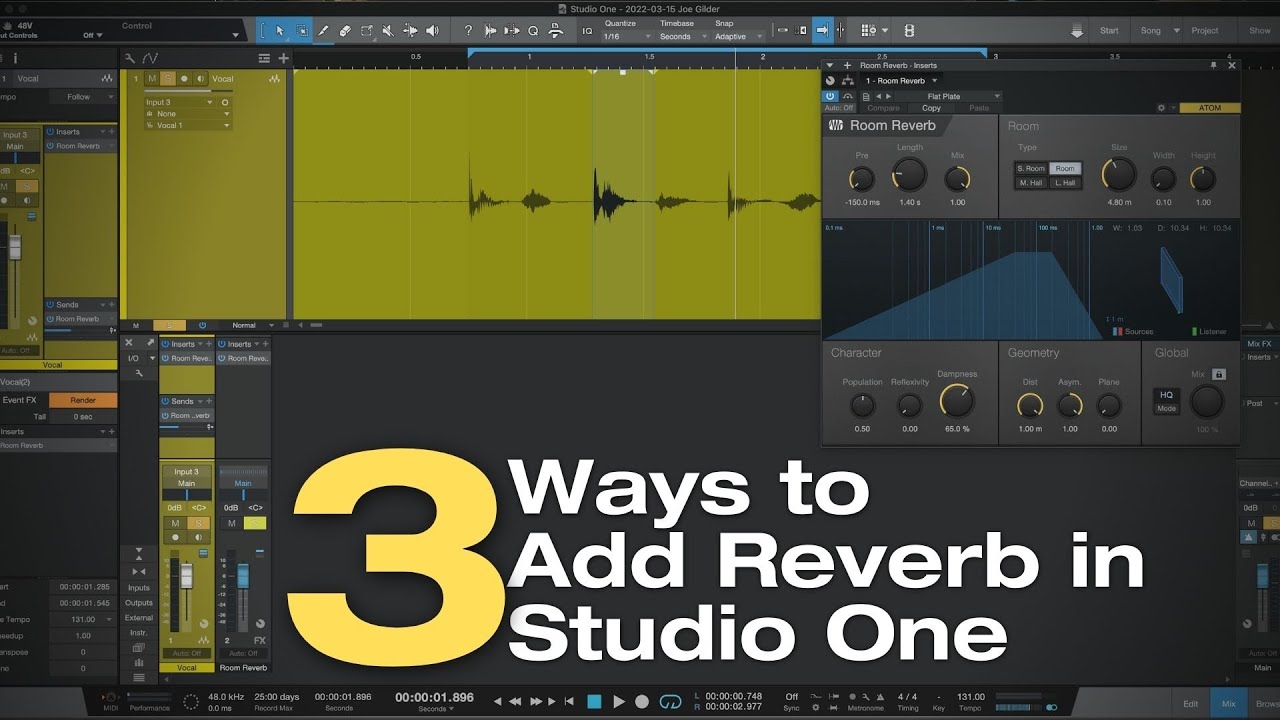This screenshot has width=1280, height=720.
Task: Open the Song page
Action: tap(1151, 30)
